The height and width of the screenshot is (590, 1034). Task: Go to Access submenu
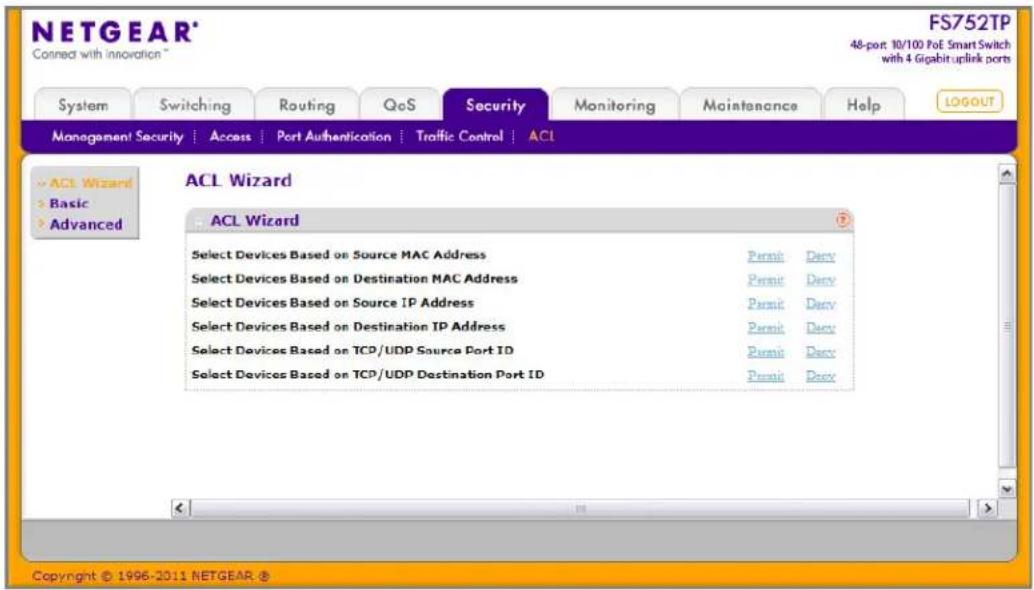(230, 136)
